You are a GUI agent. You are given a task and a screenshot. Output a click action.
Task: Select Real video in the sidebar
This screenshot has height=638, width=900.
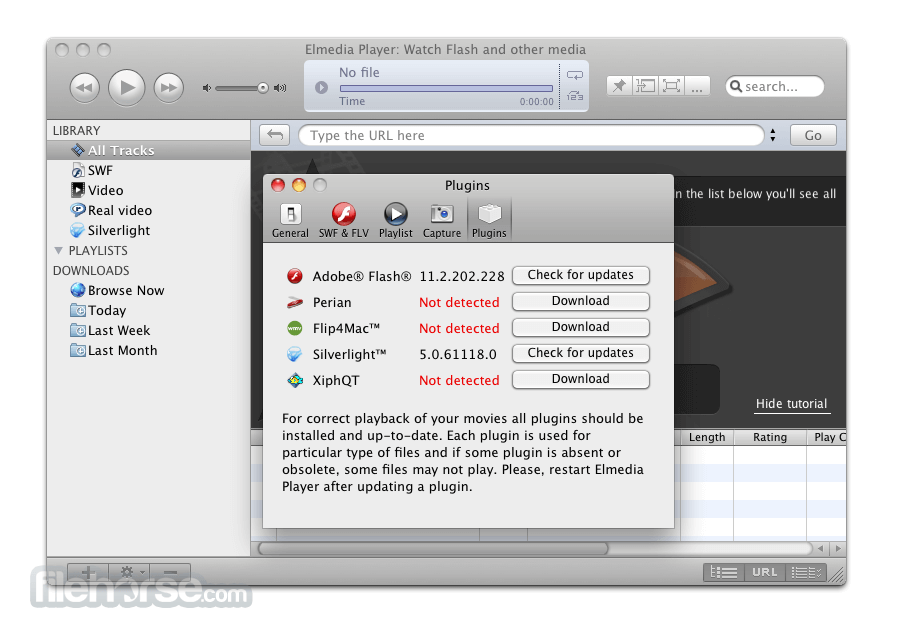pos(149,210)
